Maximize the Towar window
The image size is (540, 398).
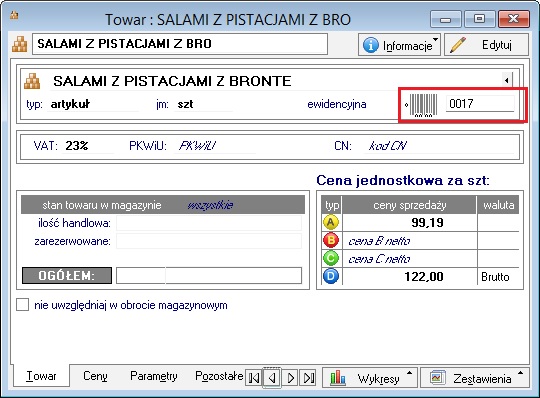(x=479, y=19)
